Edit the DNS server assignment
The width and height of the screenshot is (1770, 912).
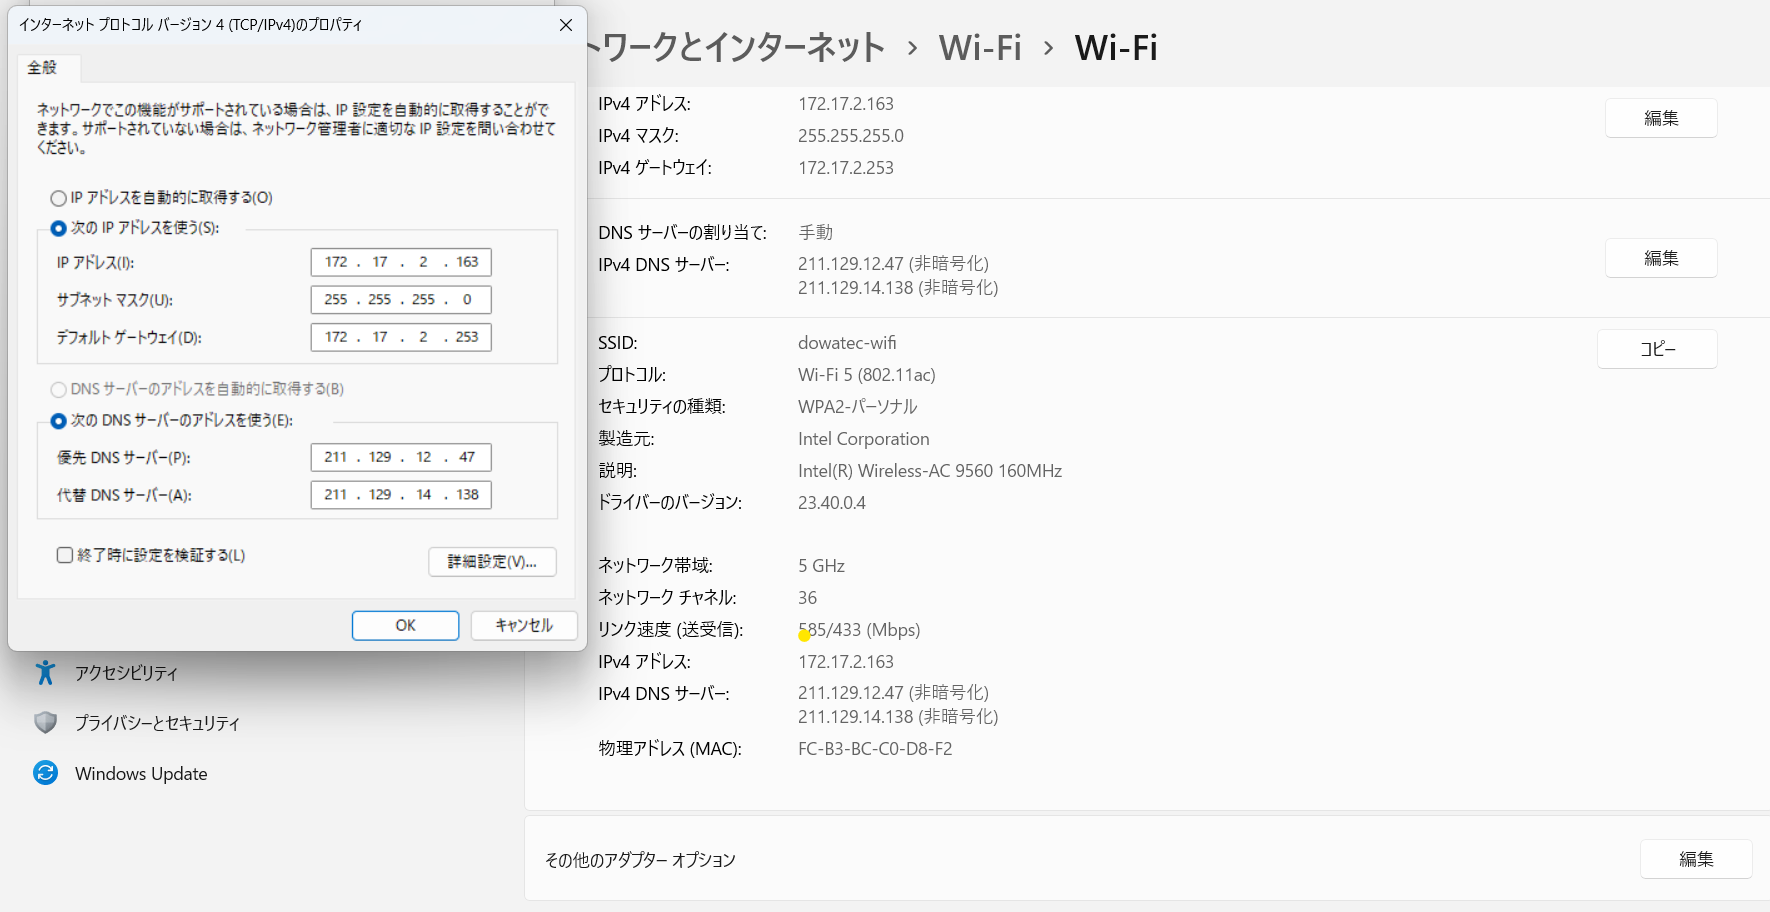(1660, 257)
